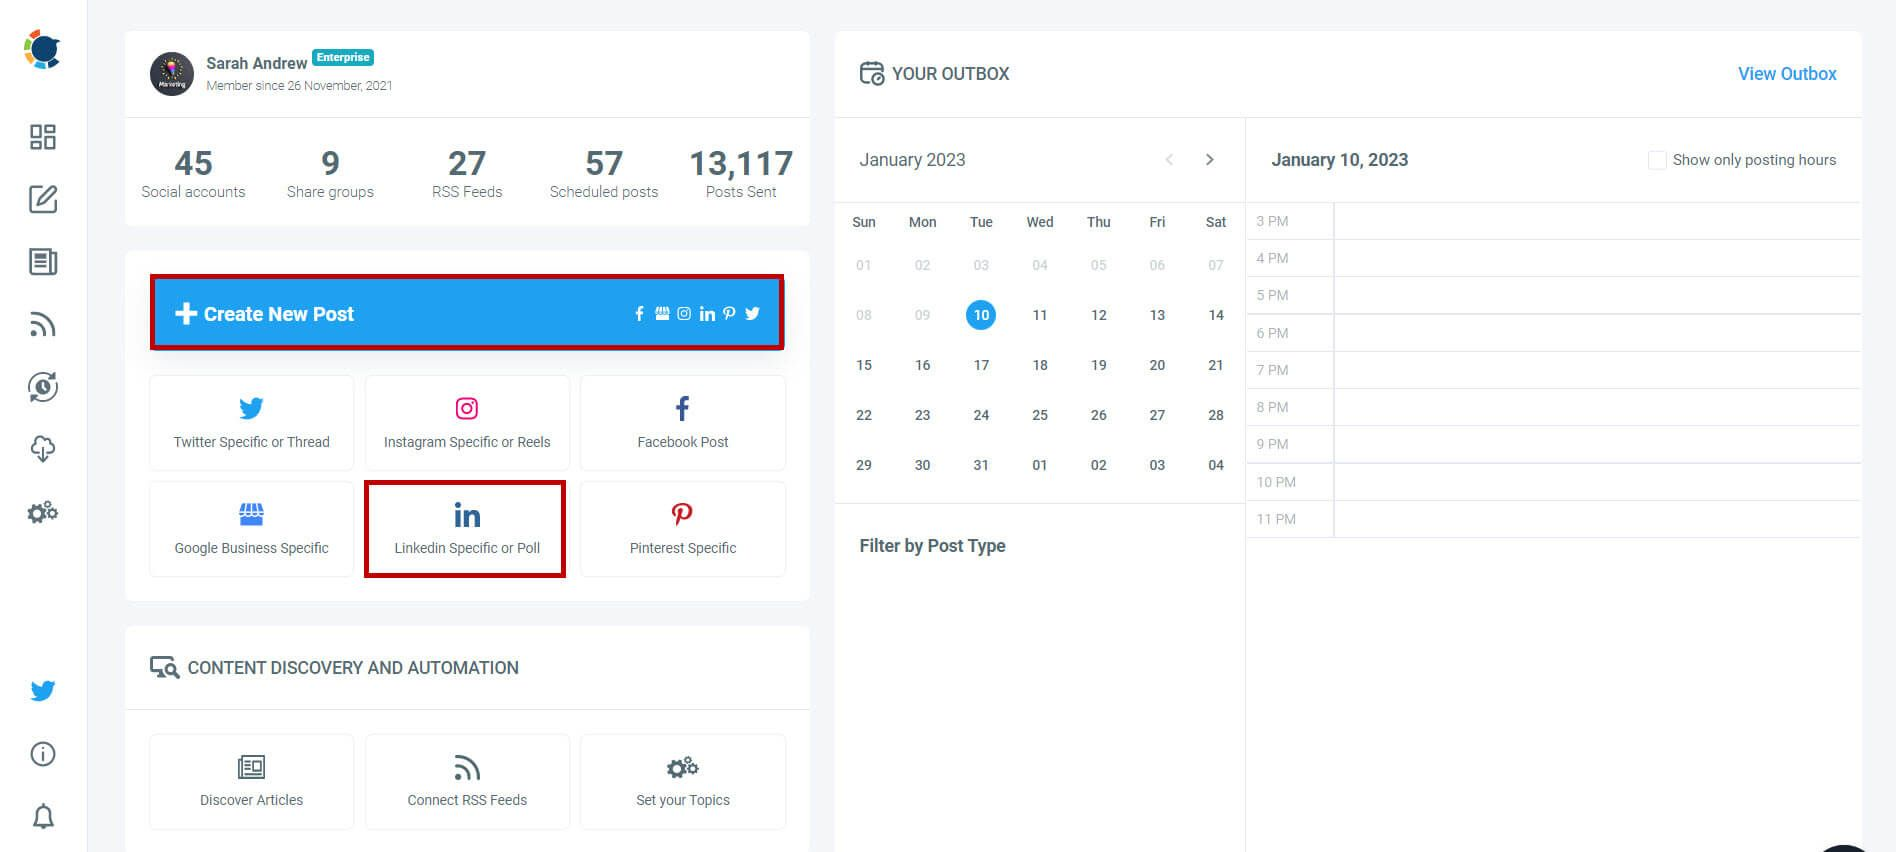Go to next month with right chevron
Viewport: 1896px width, 852px height.
[1210, 160]
